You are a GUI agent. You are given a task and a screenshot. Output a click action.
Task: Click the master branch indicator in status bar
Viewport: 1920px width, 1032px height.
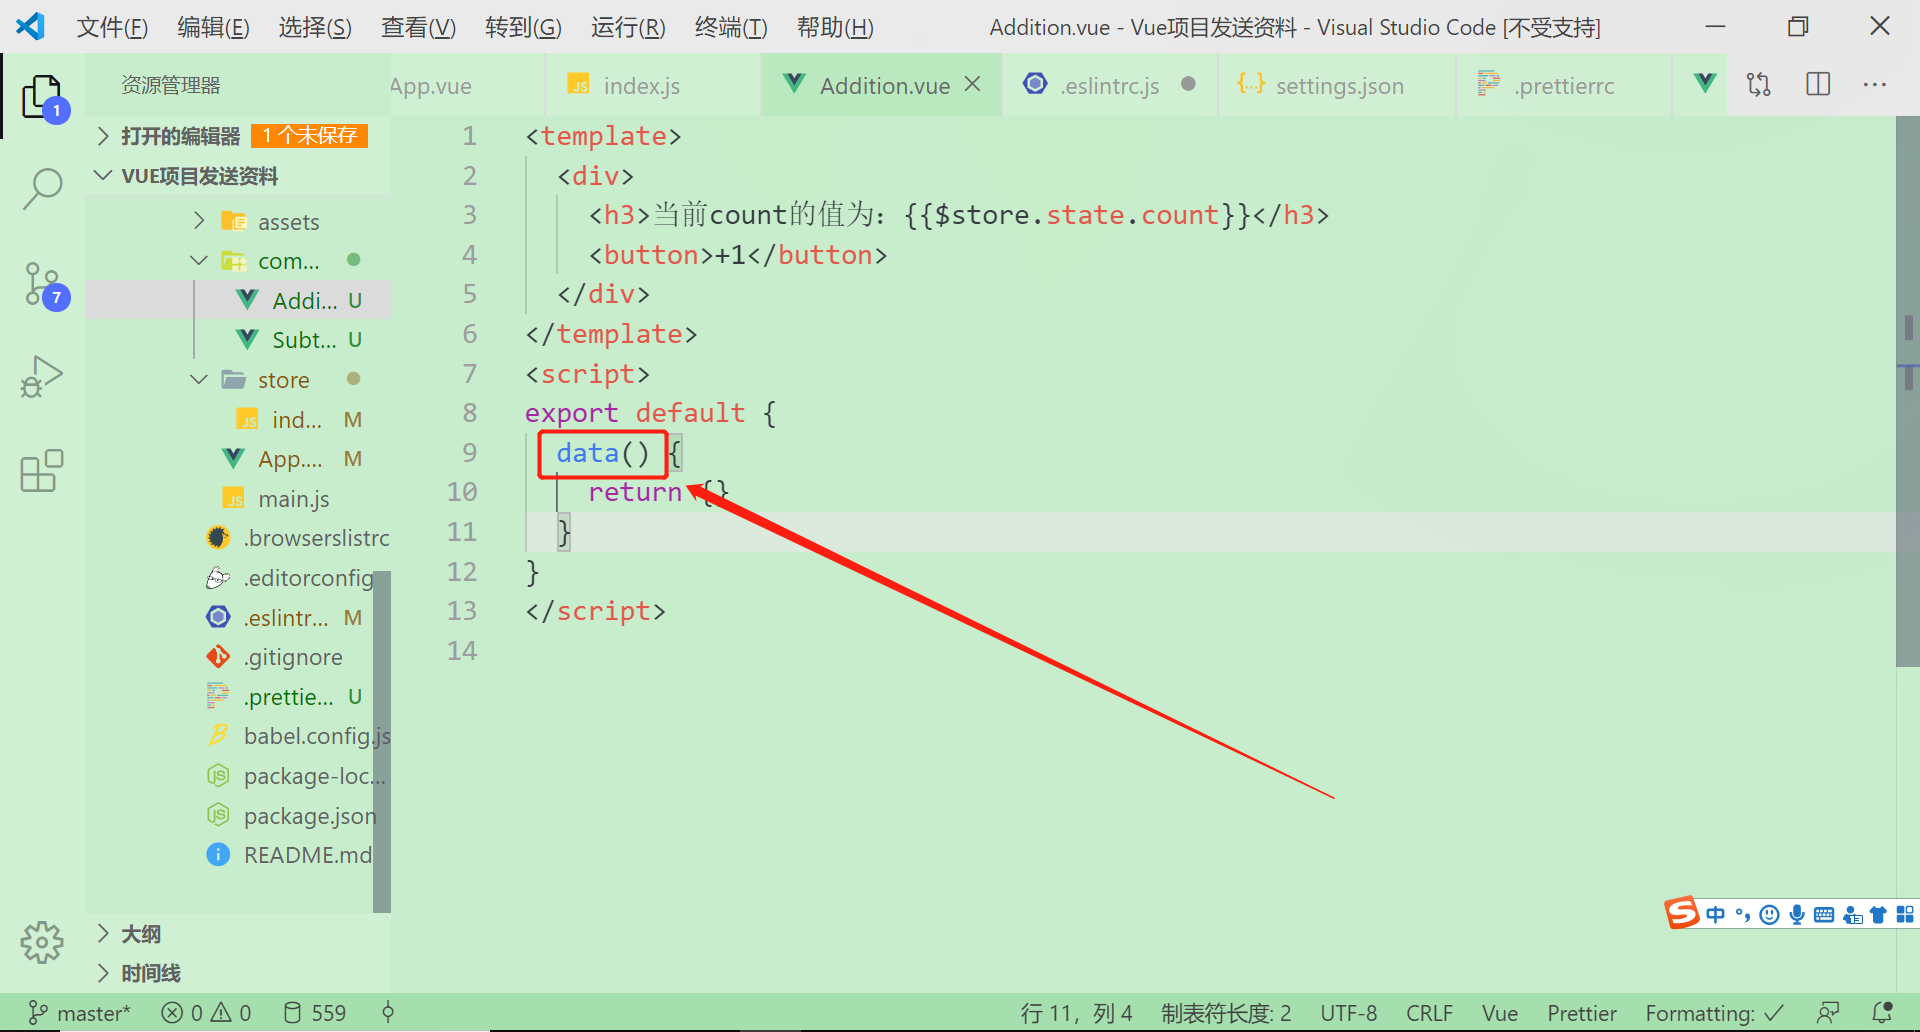[x=79, y=1013]
